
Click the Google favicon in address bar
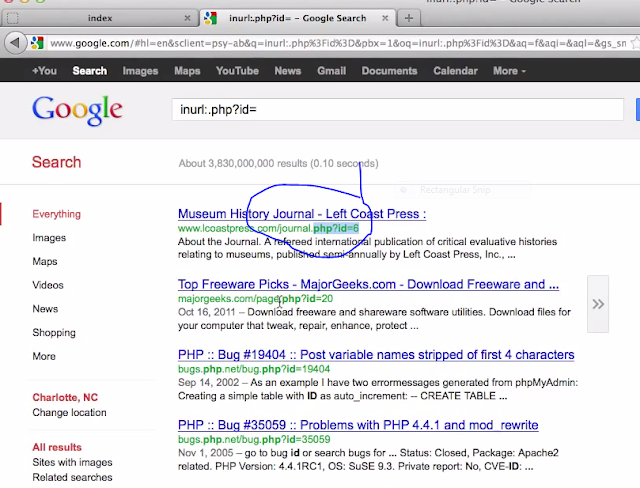[37, 43]
